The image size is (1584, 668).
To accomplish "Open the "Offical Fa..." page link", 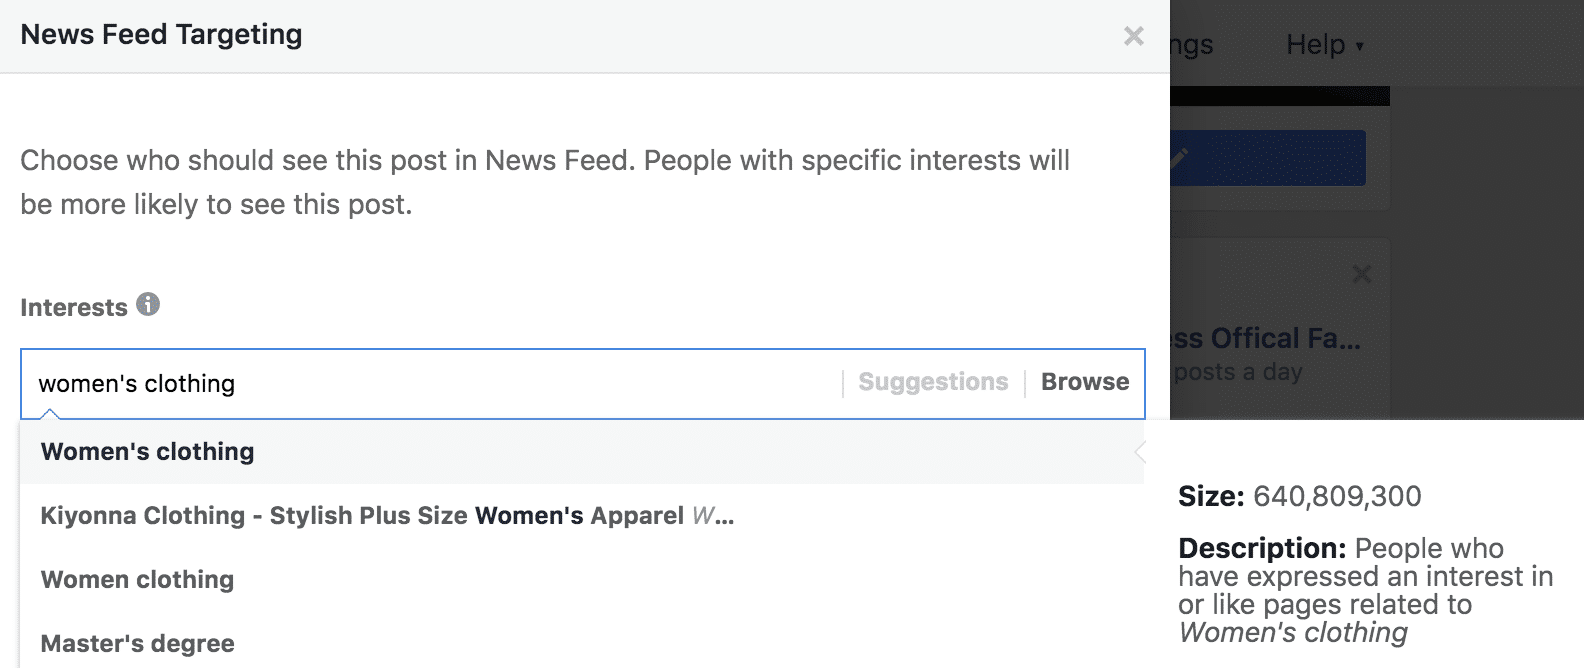I will pyautogui.click(x=1266, y=338).
